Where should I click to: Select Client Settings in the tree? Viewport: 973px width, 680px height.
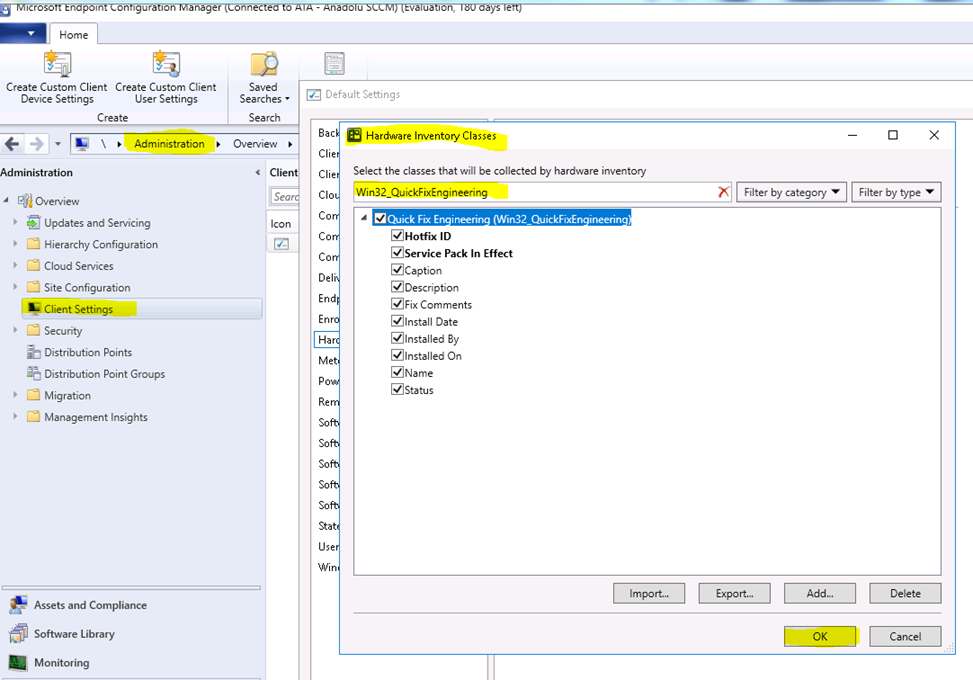click(141, 308)
